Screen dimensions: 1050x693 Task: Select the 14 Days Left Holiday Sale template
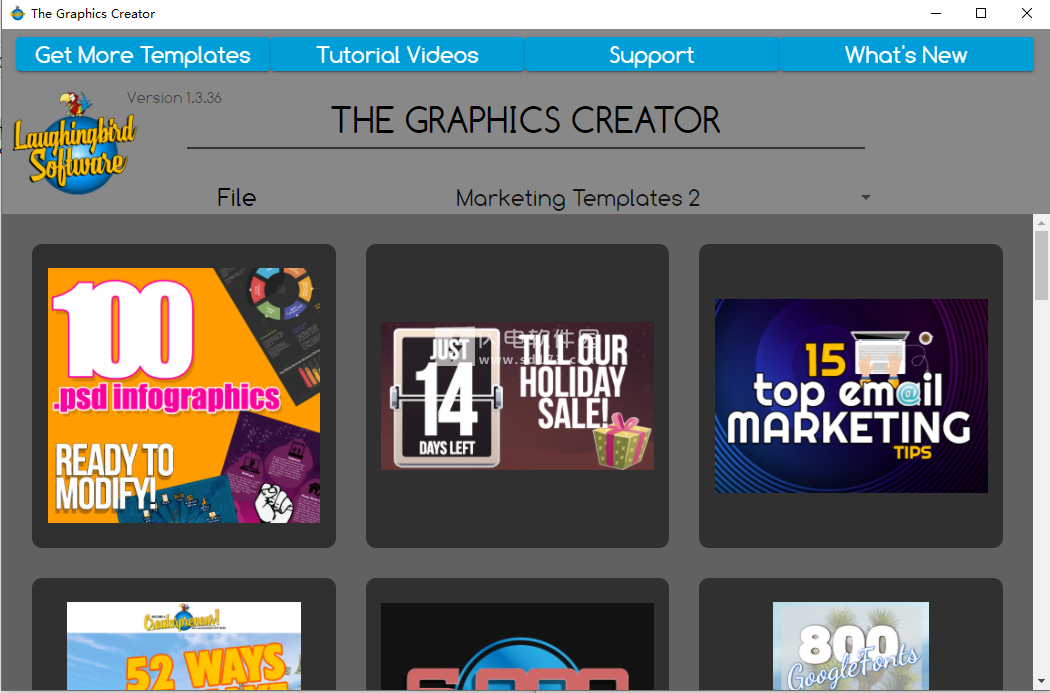click(x=517, y=396)
